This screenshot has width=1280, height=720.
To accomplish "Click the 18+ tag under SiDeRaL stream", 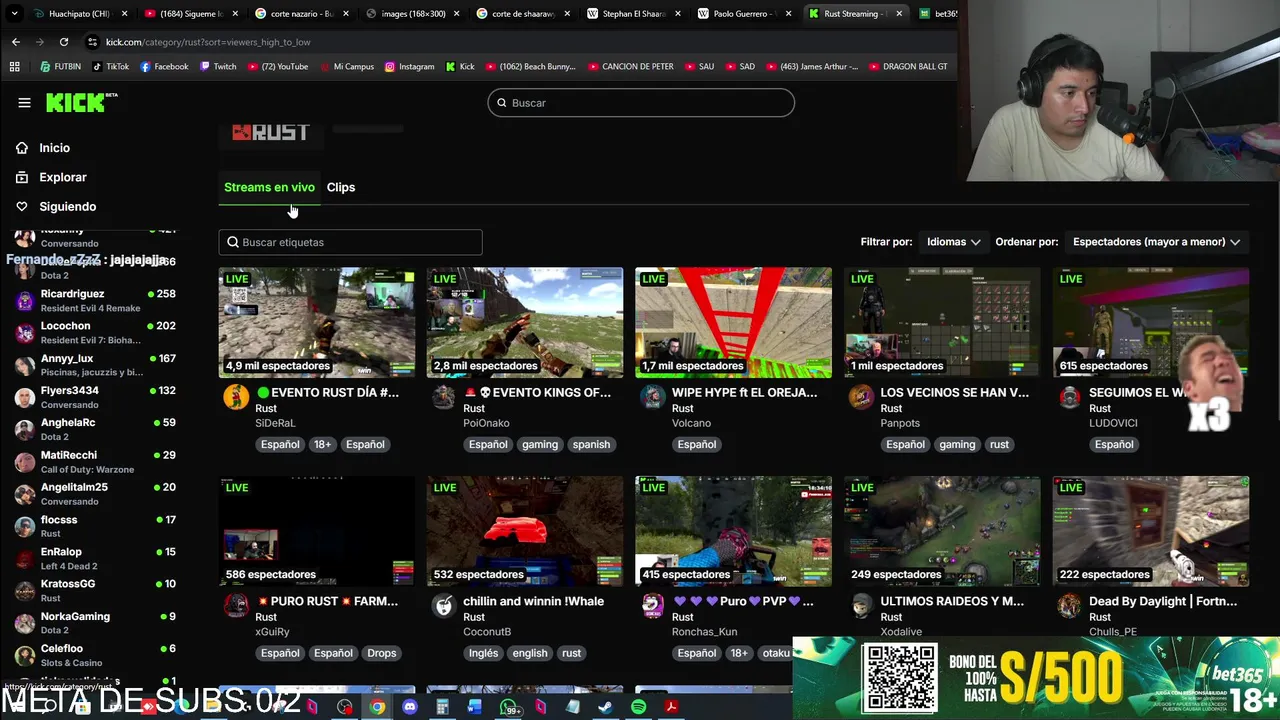I will (322, 445).
